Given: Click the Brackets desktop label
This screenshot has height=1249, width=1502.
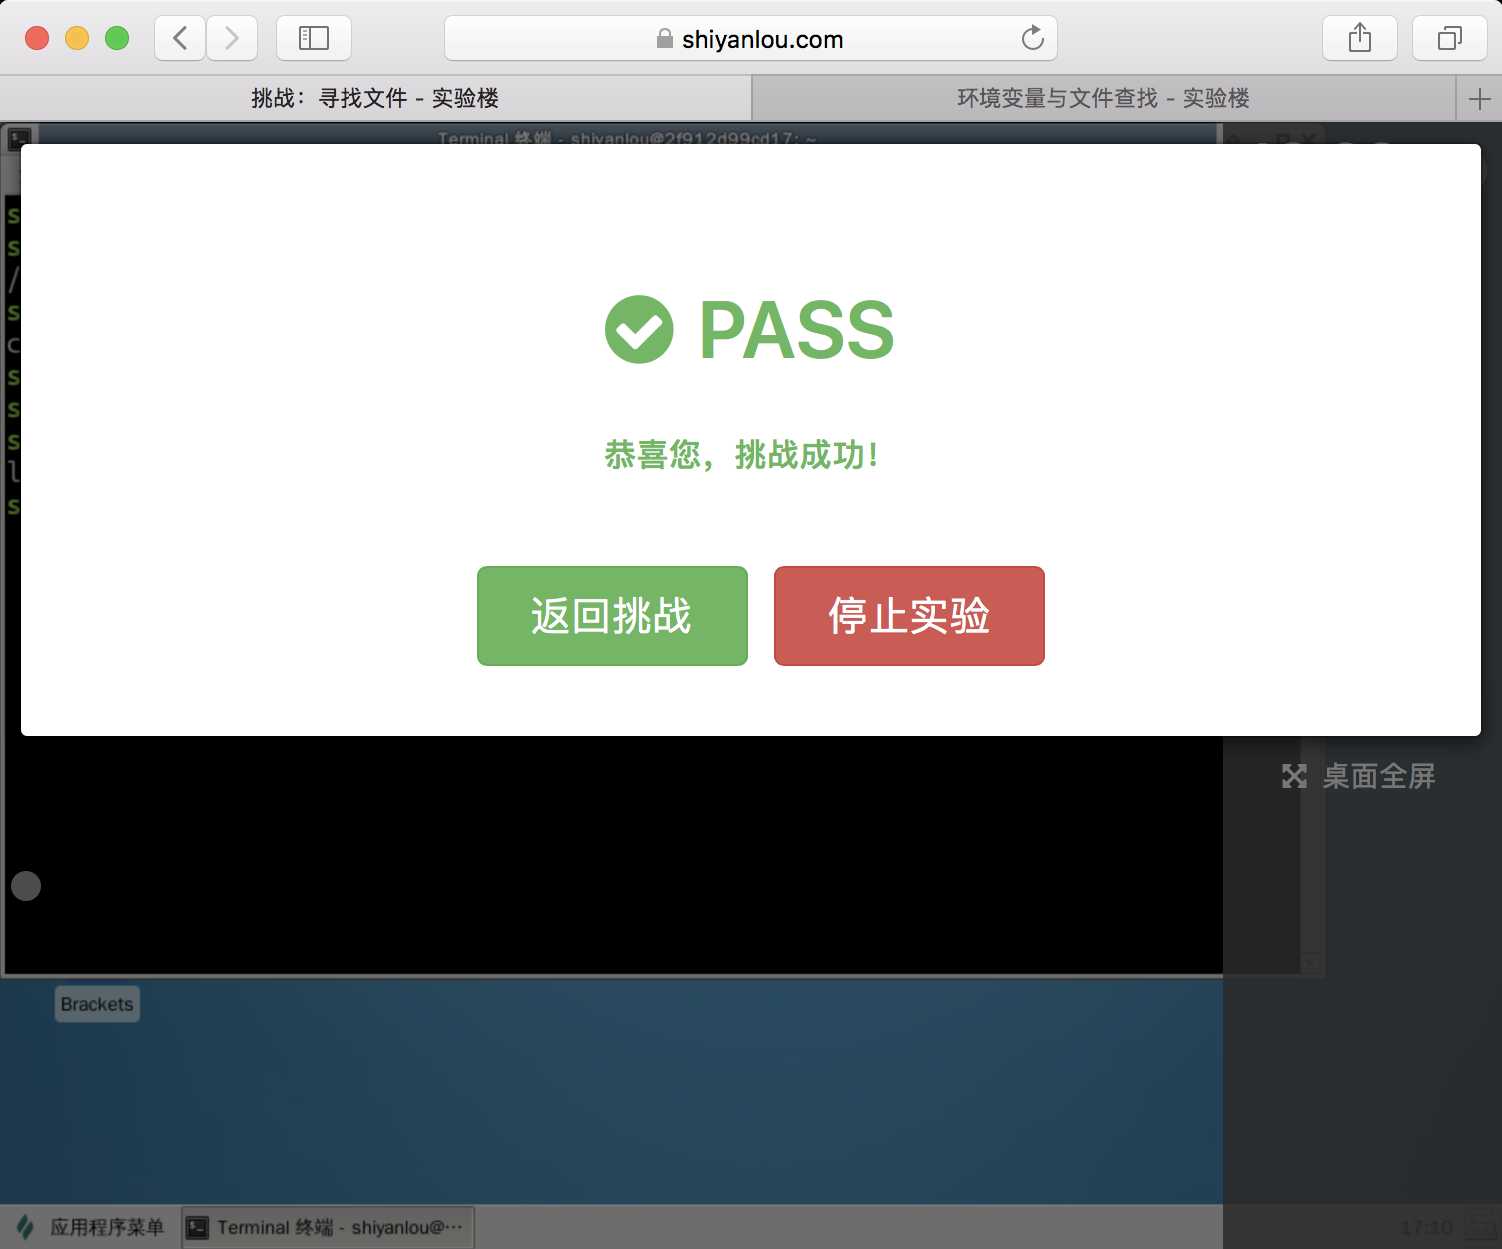Looking at the screenshot, I should pos(97,1004).
